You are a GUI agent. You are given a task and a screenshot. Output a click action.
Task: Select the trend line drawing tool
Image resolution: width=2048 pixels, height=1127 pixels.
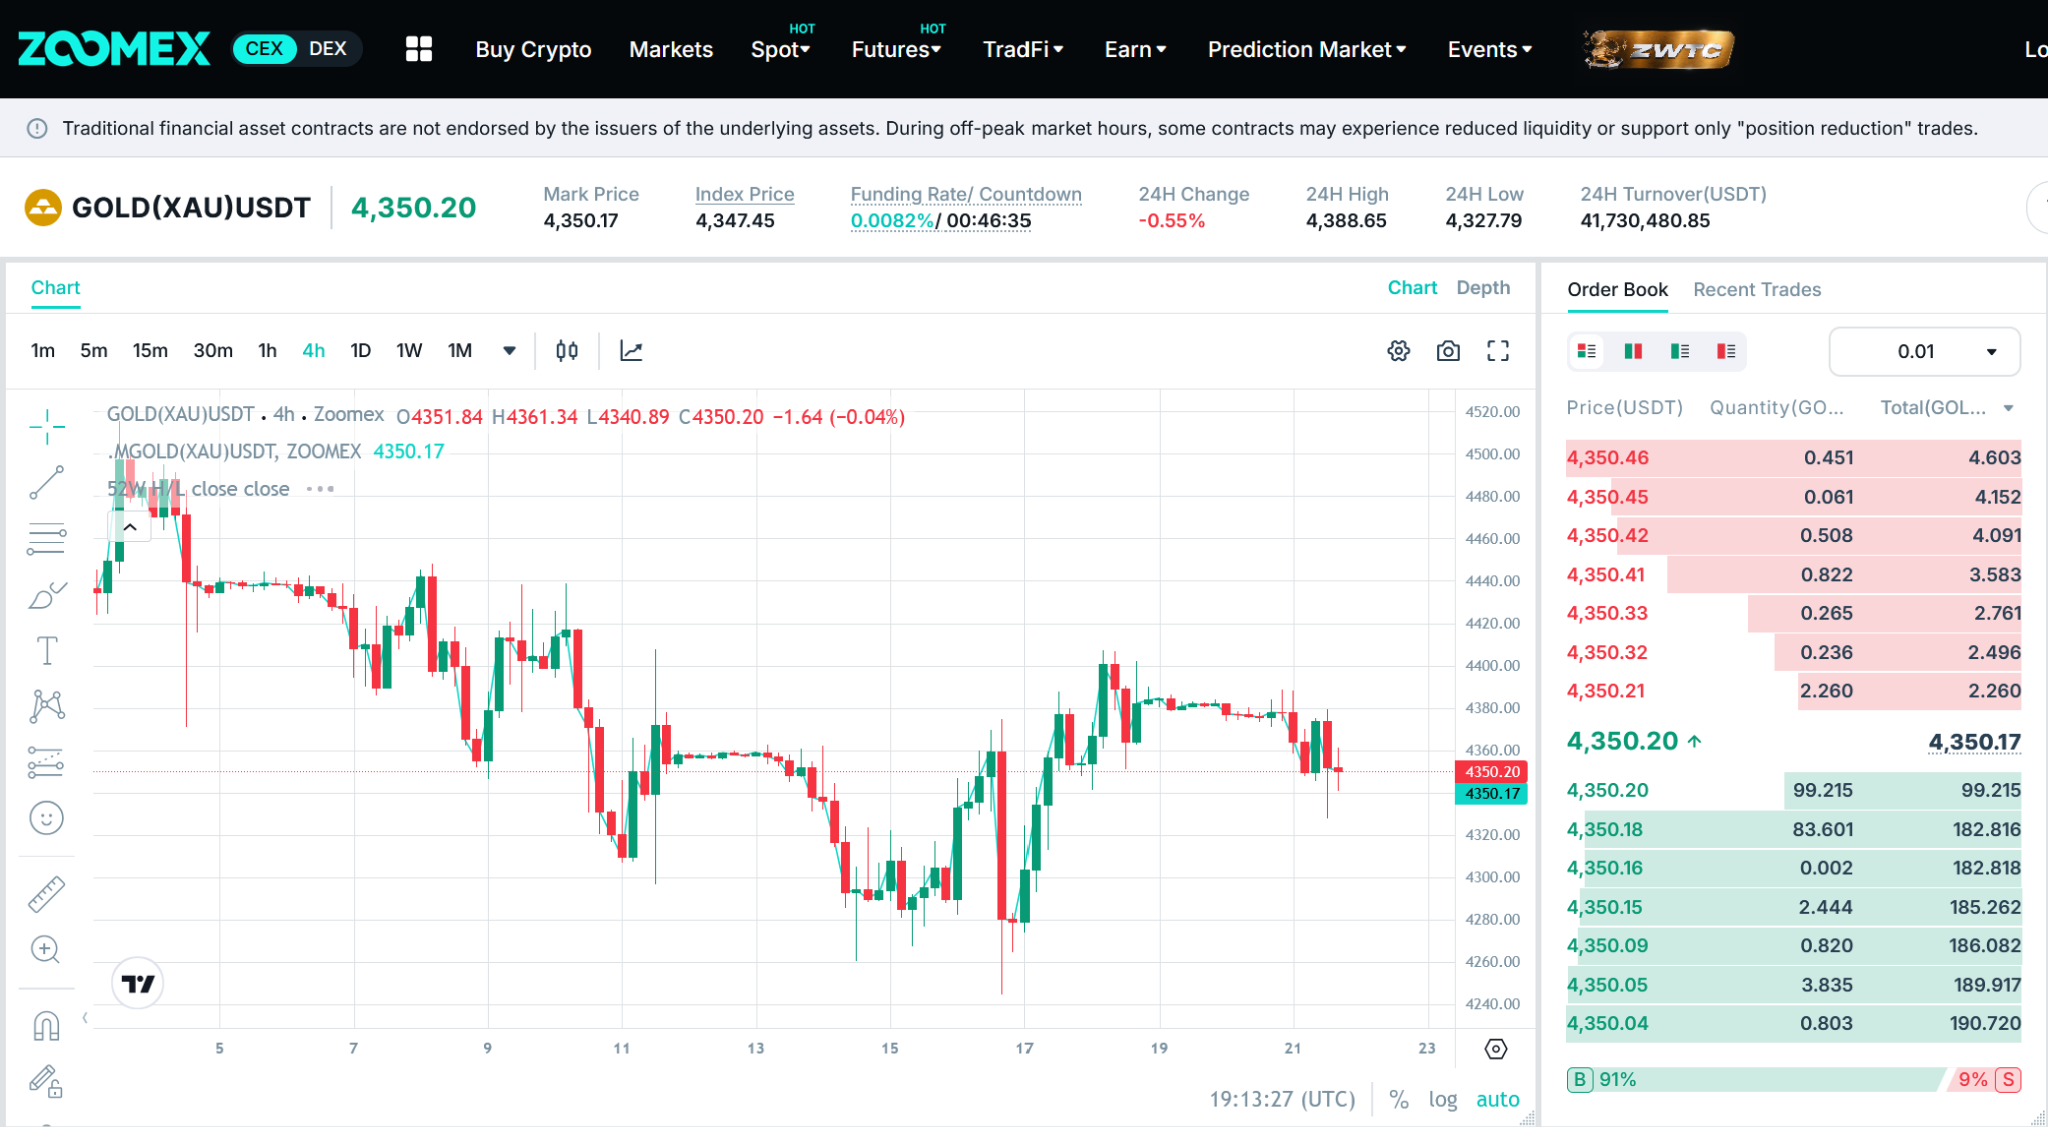[x=46, y=483]
